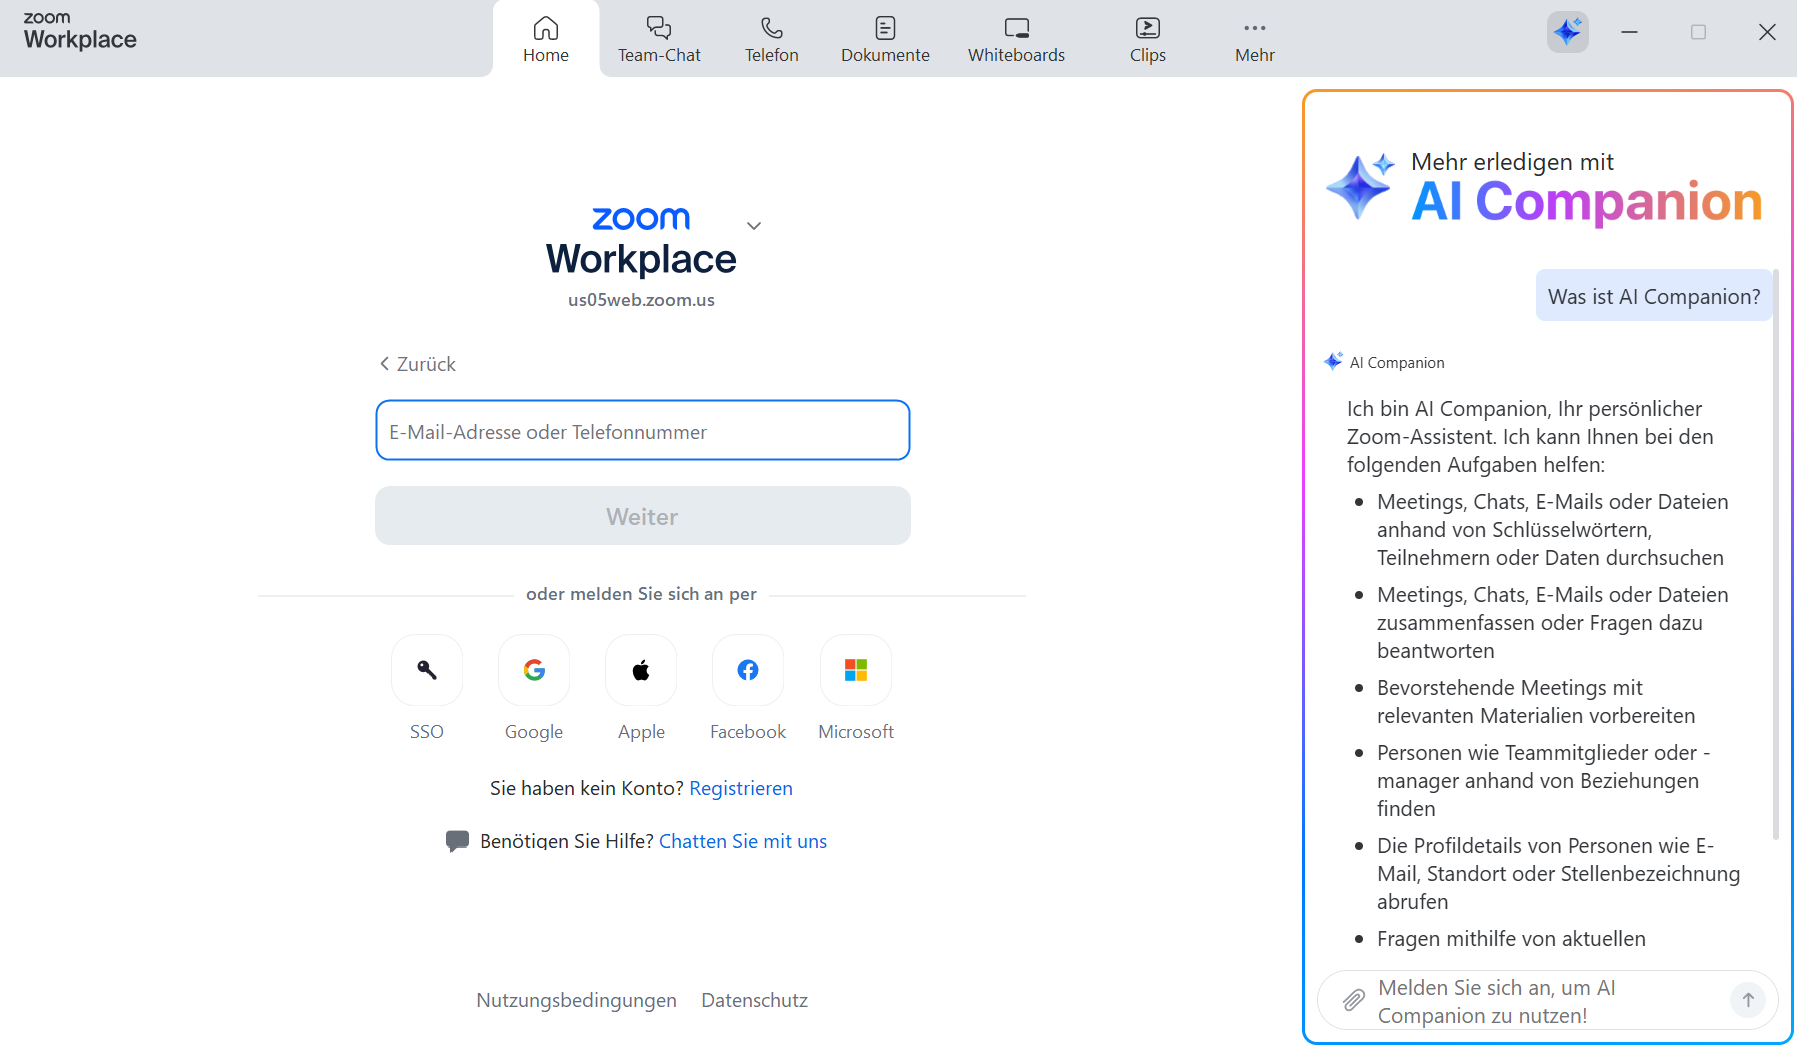
Task: Open Nutzungsbedingungen link
Action: tap(576, 1001)
